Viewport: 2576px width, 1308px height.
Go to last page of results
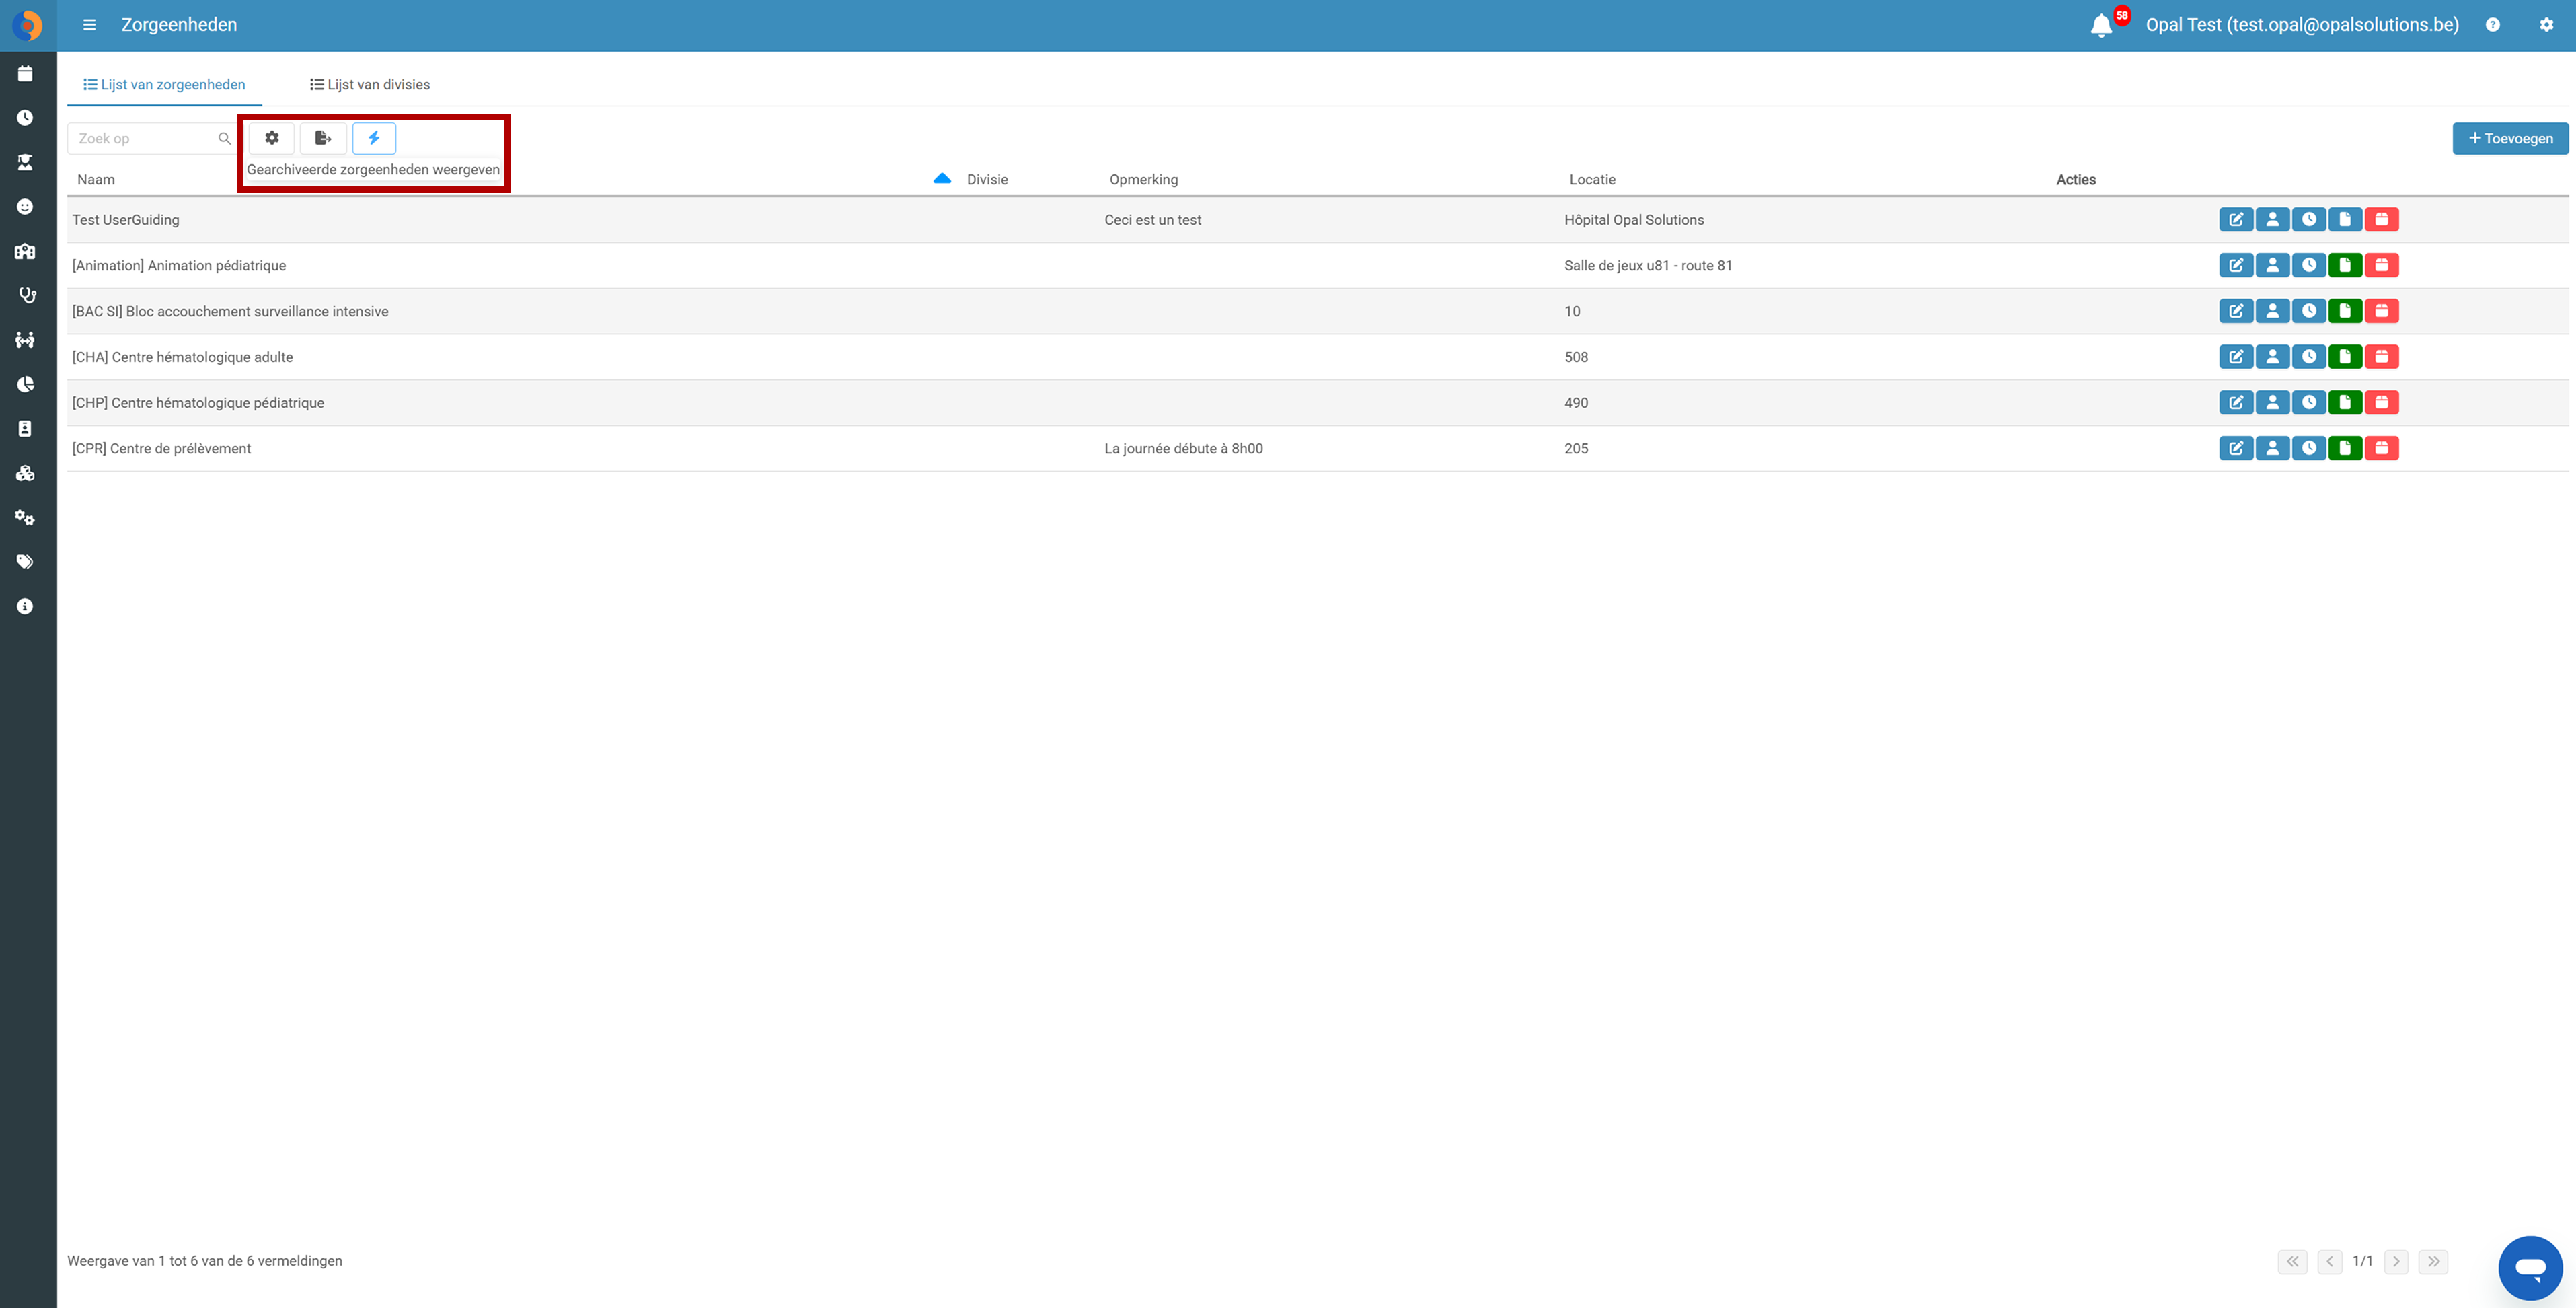click(x=2433, y=1261)
